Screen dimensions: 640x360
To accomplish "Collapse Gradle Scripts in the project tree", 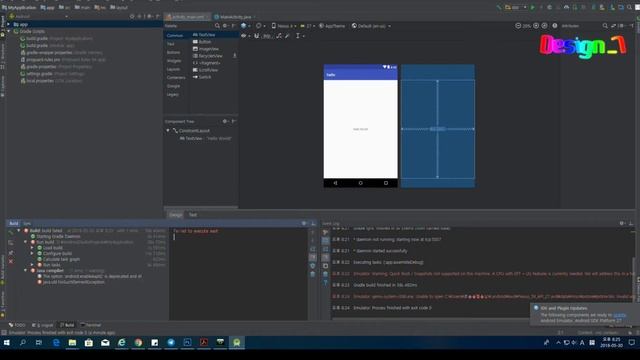I will (9, 31).
